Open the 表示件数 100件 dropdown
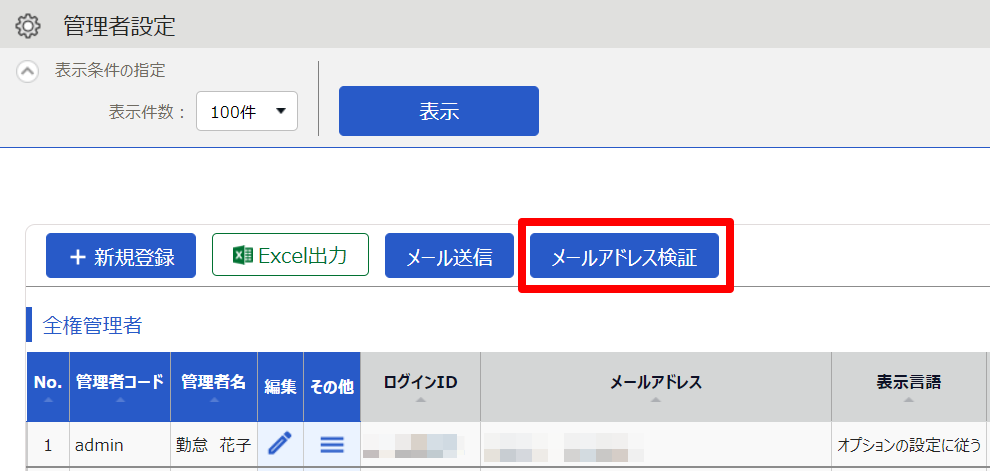990x471 pixels. [247, 112]
